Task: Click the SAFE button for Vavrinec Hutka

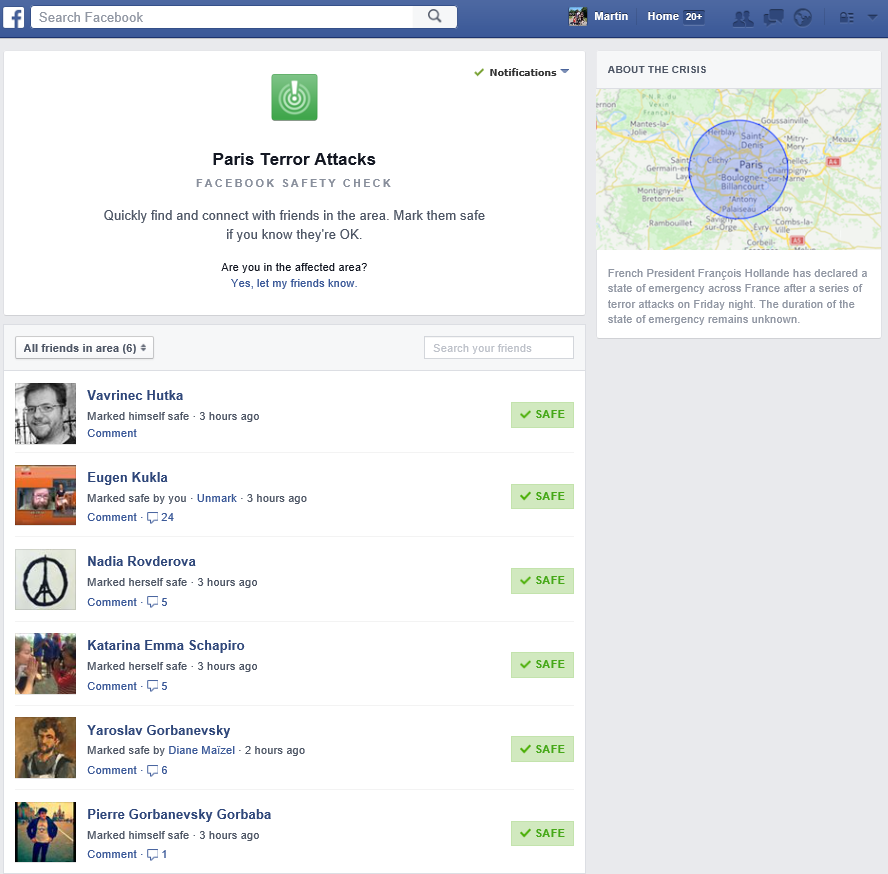Action: click(x=543, y=415)
